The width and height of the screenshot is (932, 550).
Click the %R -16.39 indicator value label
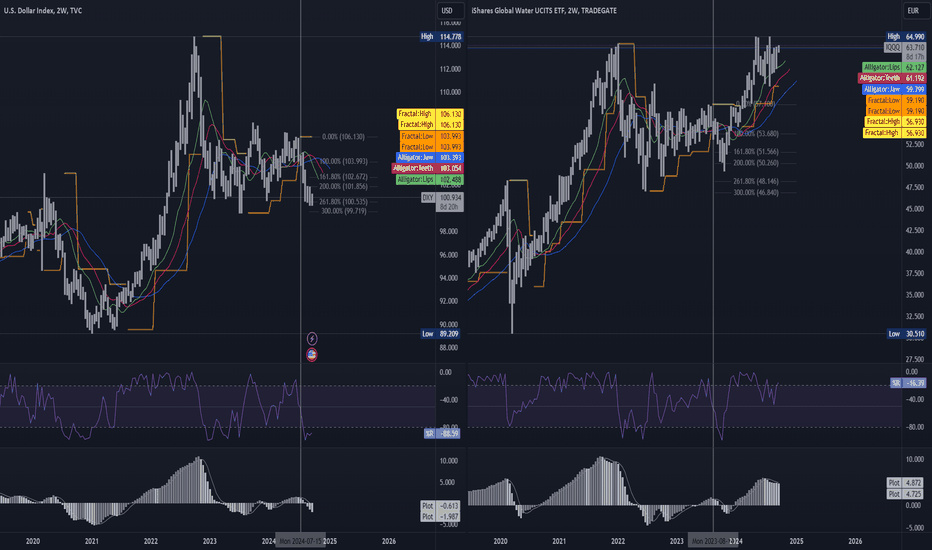(x=908, y=384)
